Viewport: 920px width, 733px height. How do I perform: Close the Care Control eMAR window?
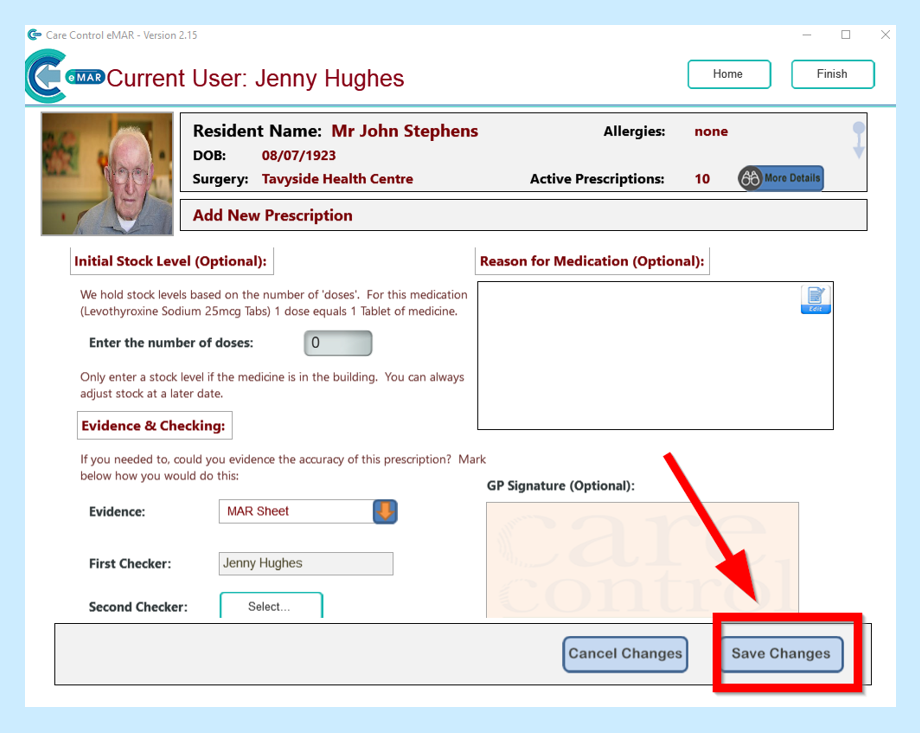coord(885,35)
